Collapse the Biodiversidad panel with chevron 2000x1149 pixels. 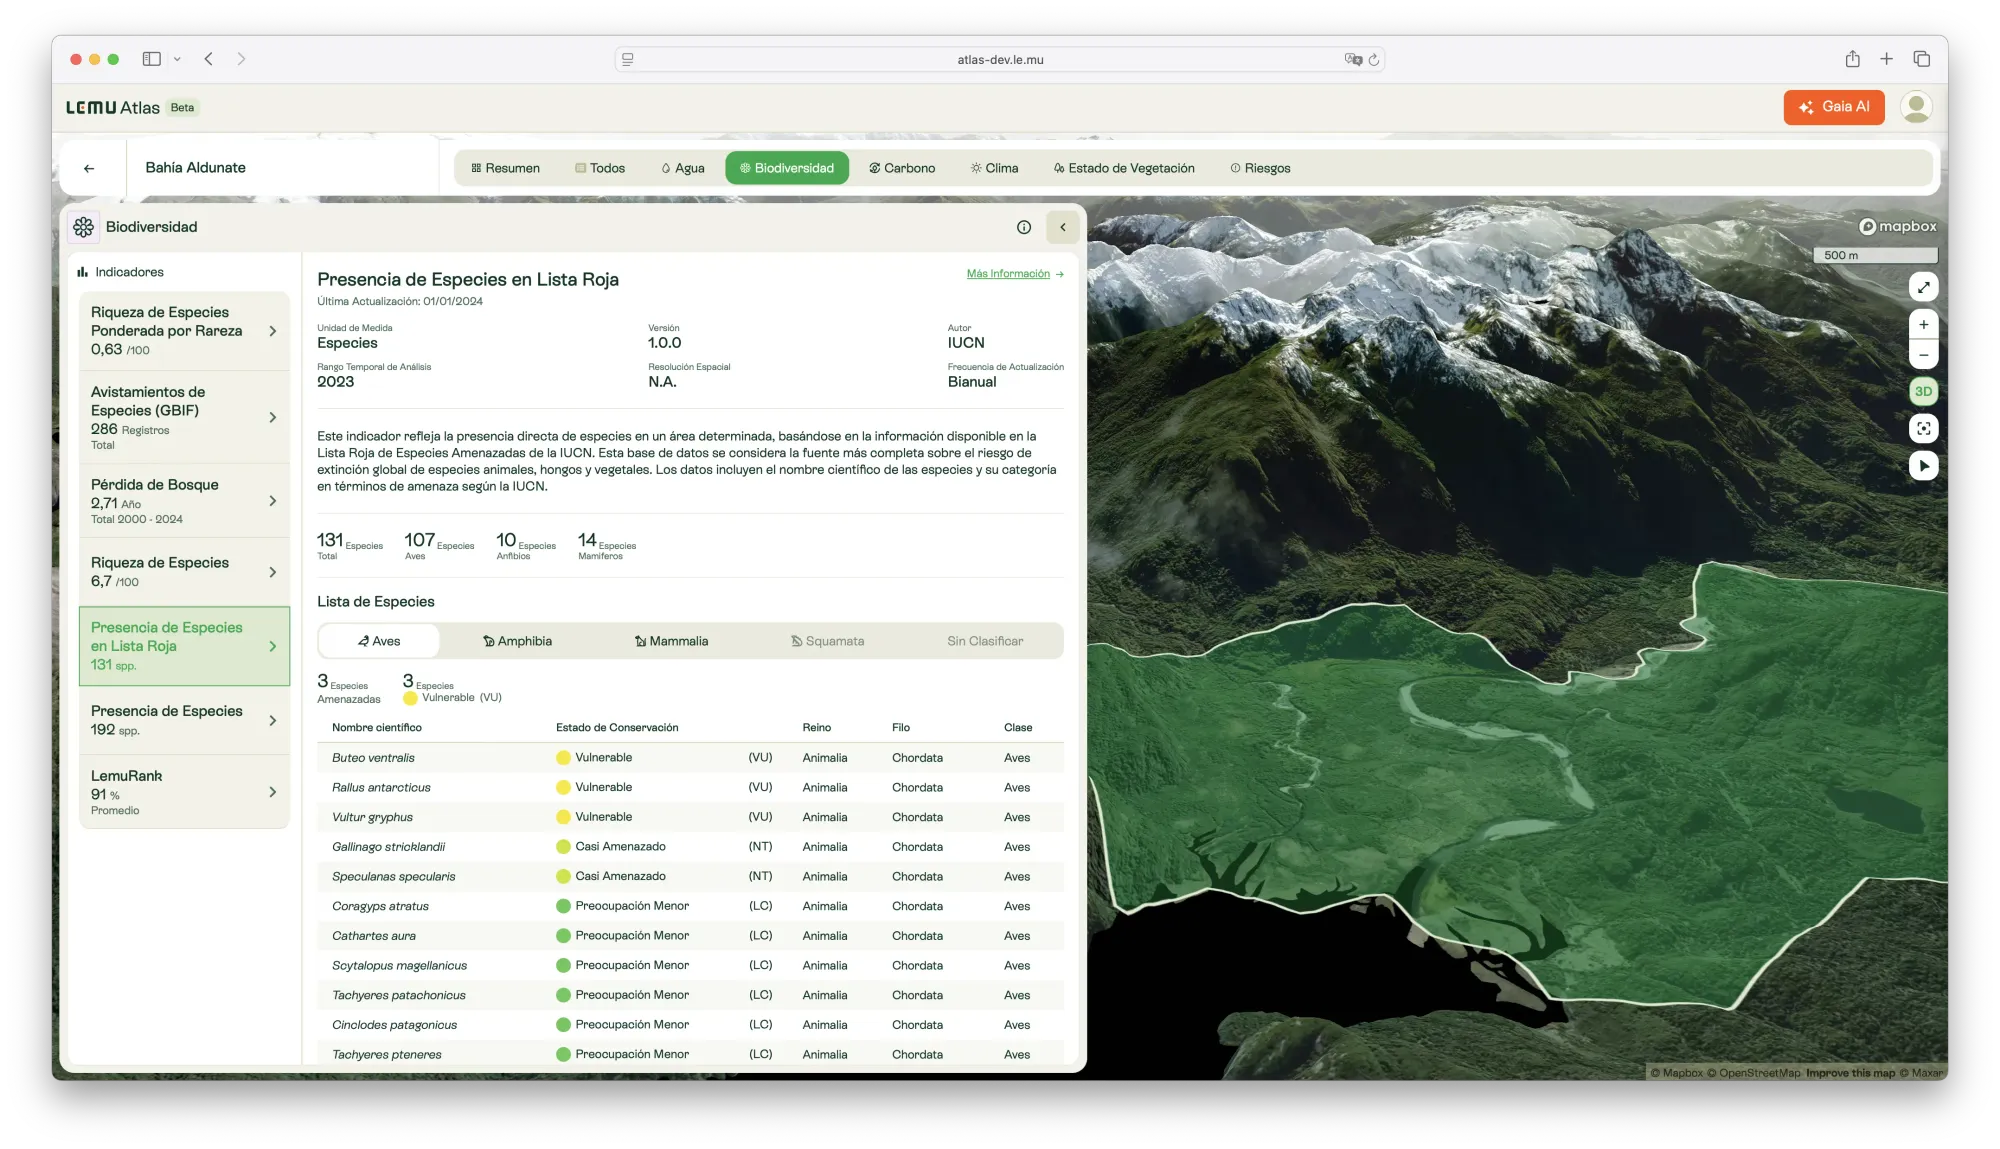point(1062,228)
